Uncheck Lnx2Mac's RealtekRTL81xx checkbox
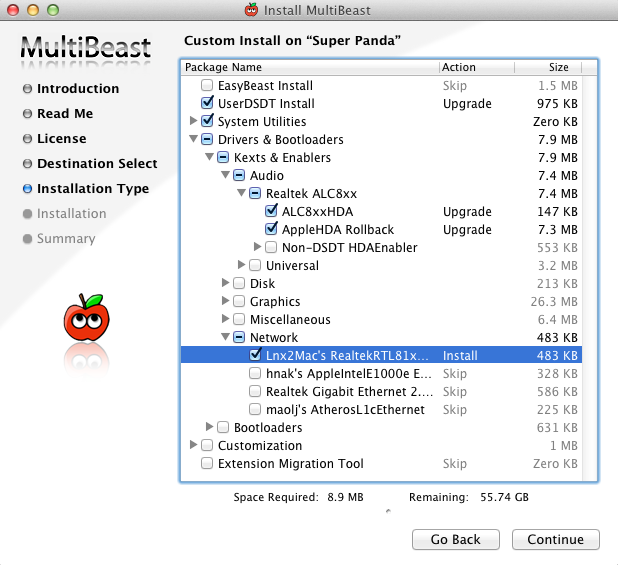The height and width of the screenshot is (565, 618). (x=255, y=355)
